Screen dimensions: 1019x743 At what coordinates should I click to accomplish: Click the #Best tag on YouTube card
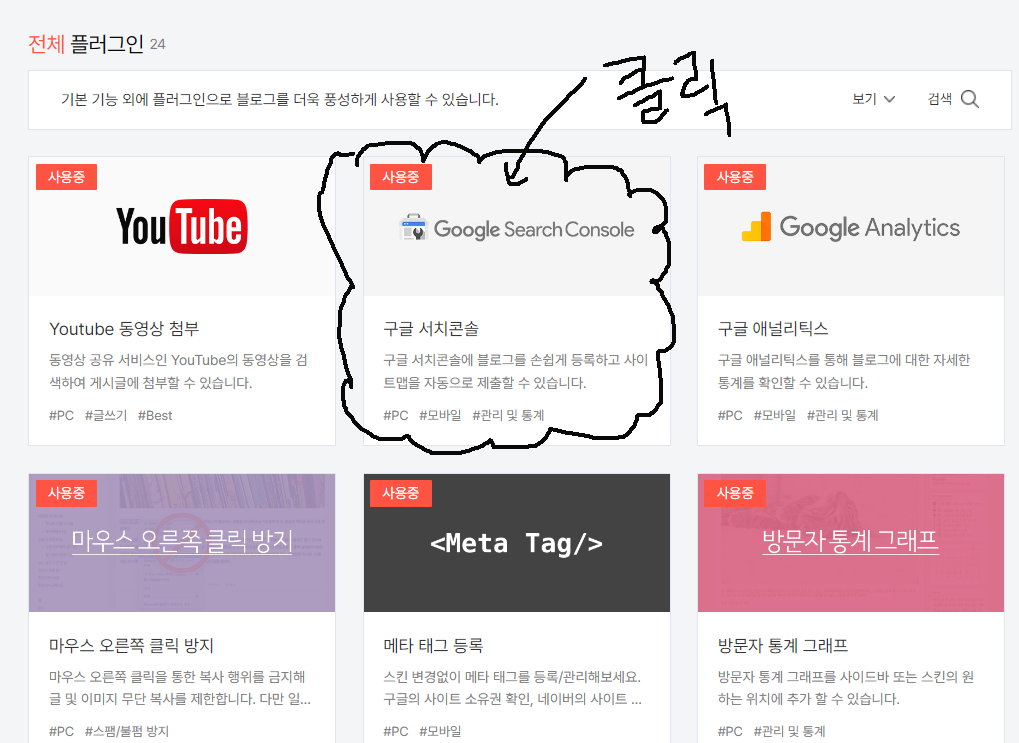pyautogui.click(x=155, y=415)
